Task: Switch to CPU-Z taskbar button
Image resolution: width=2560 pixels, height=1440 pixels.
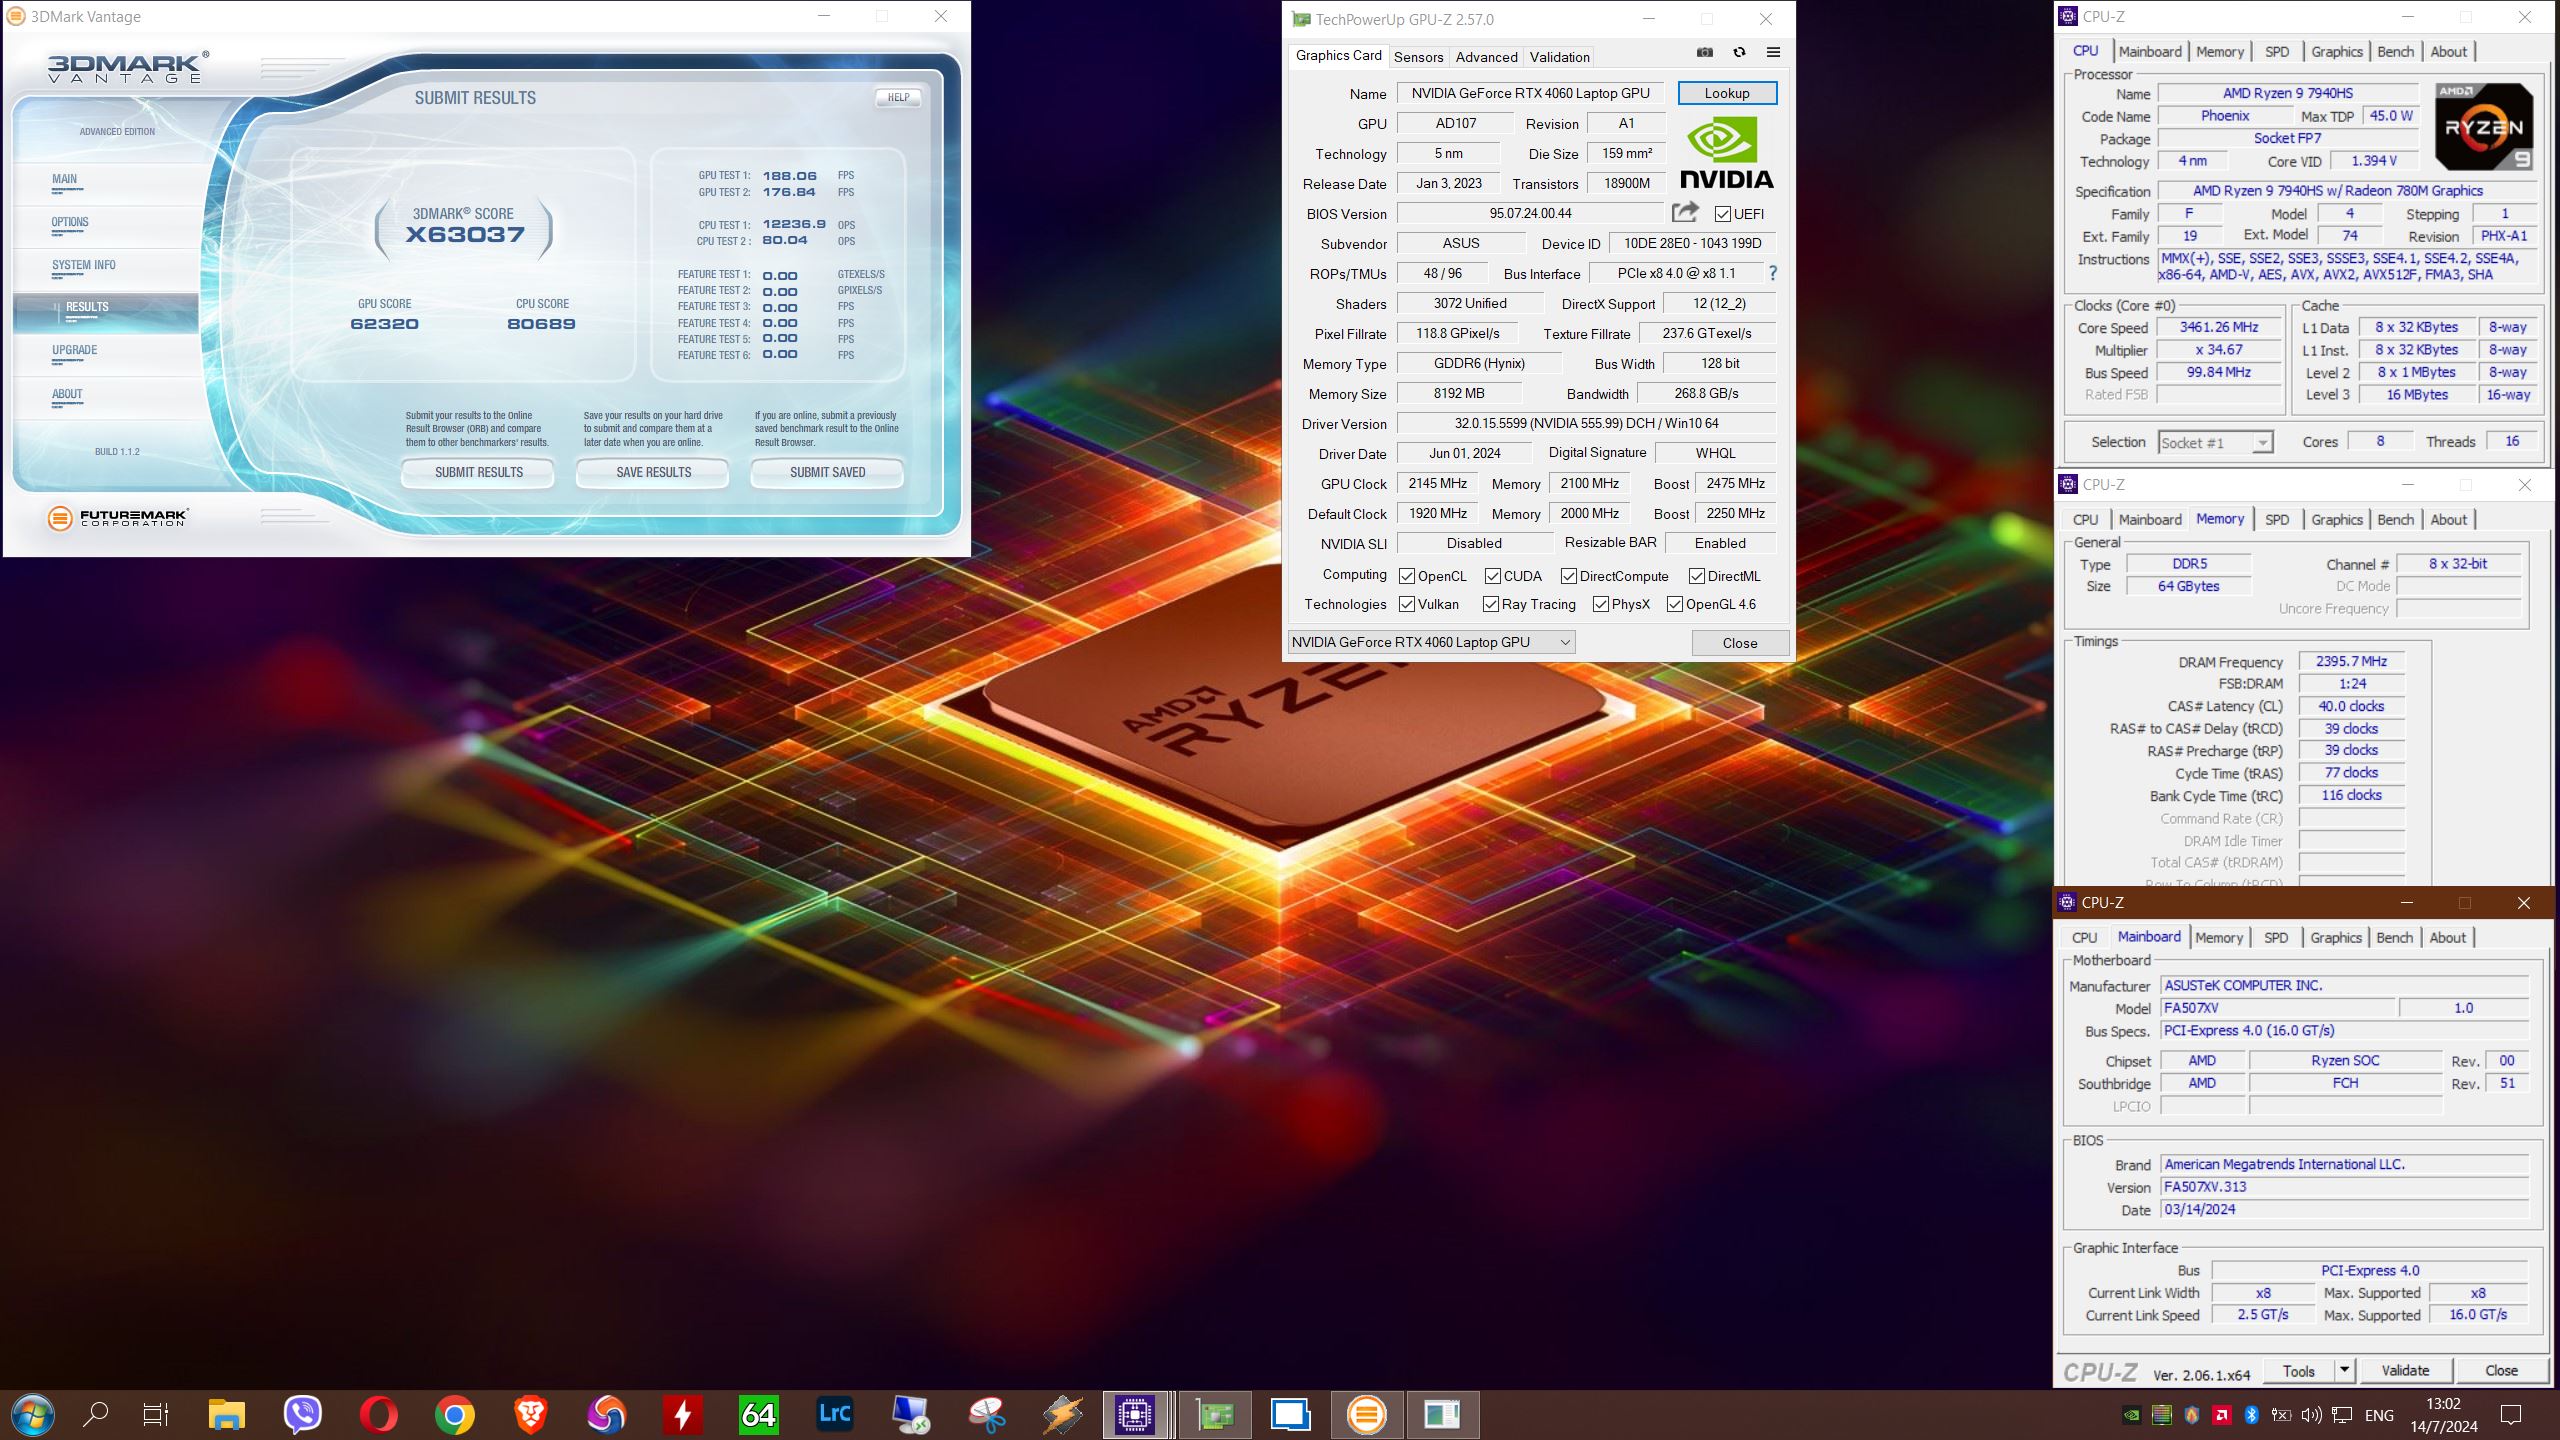Action: (1135, 1414)
